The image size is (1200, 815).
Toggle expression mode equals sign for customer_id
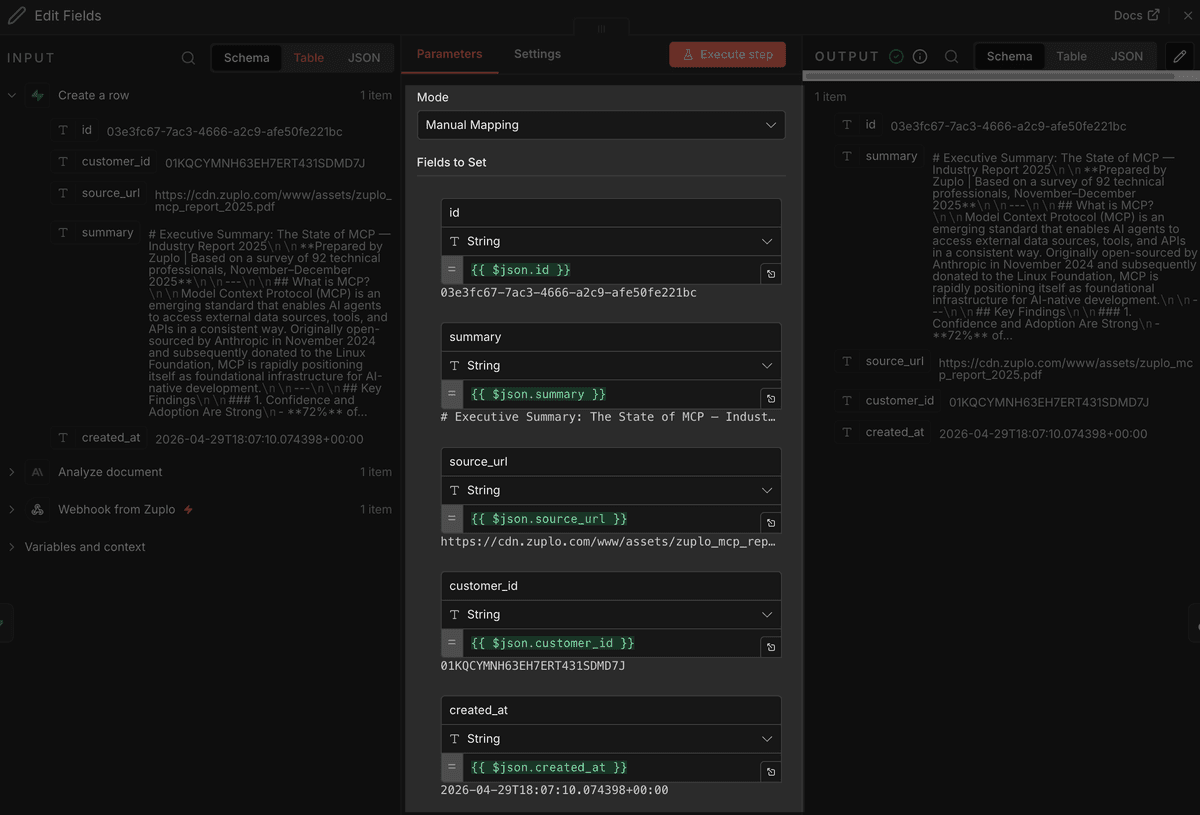click(x=451, y=643)
